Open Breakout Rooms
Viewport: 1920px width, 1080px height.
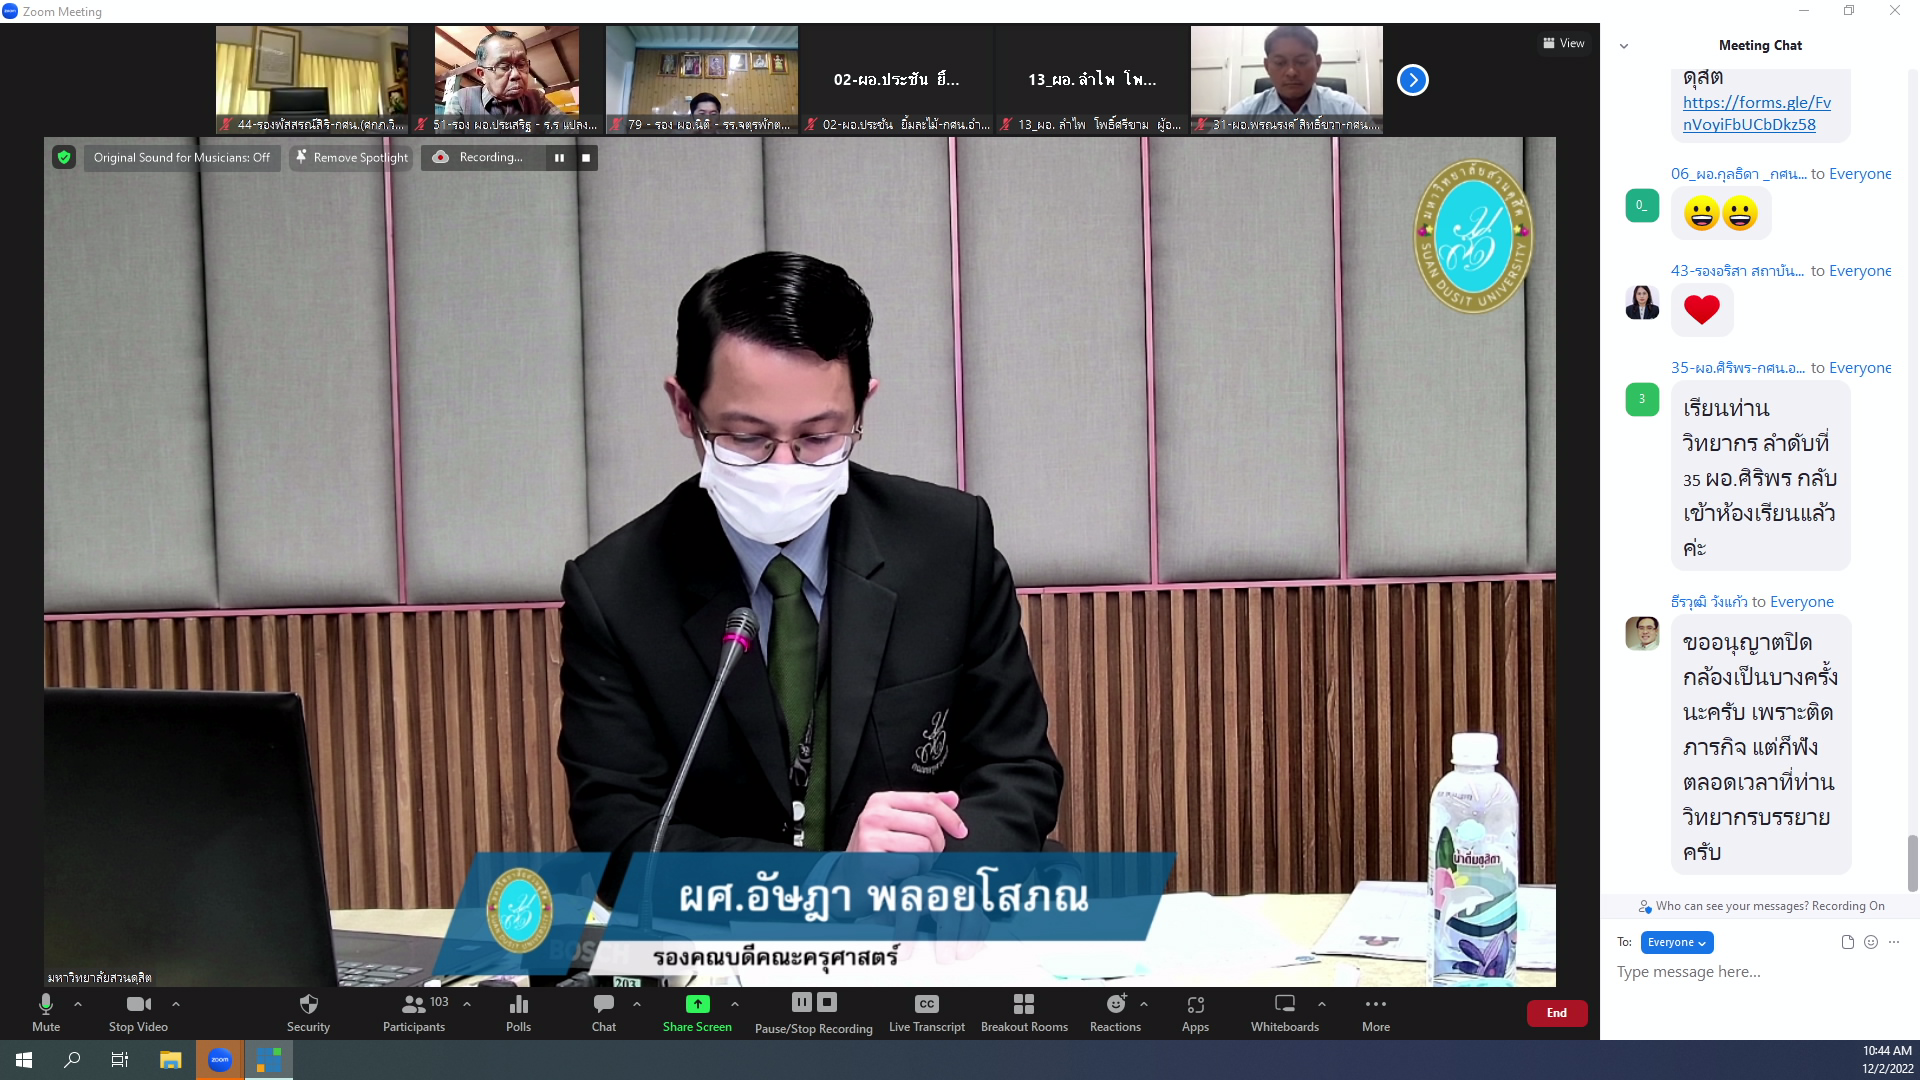point(1024,1012)
